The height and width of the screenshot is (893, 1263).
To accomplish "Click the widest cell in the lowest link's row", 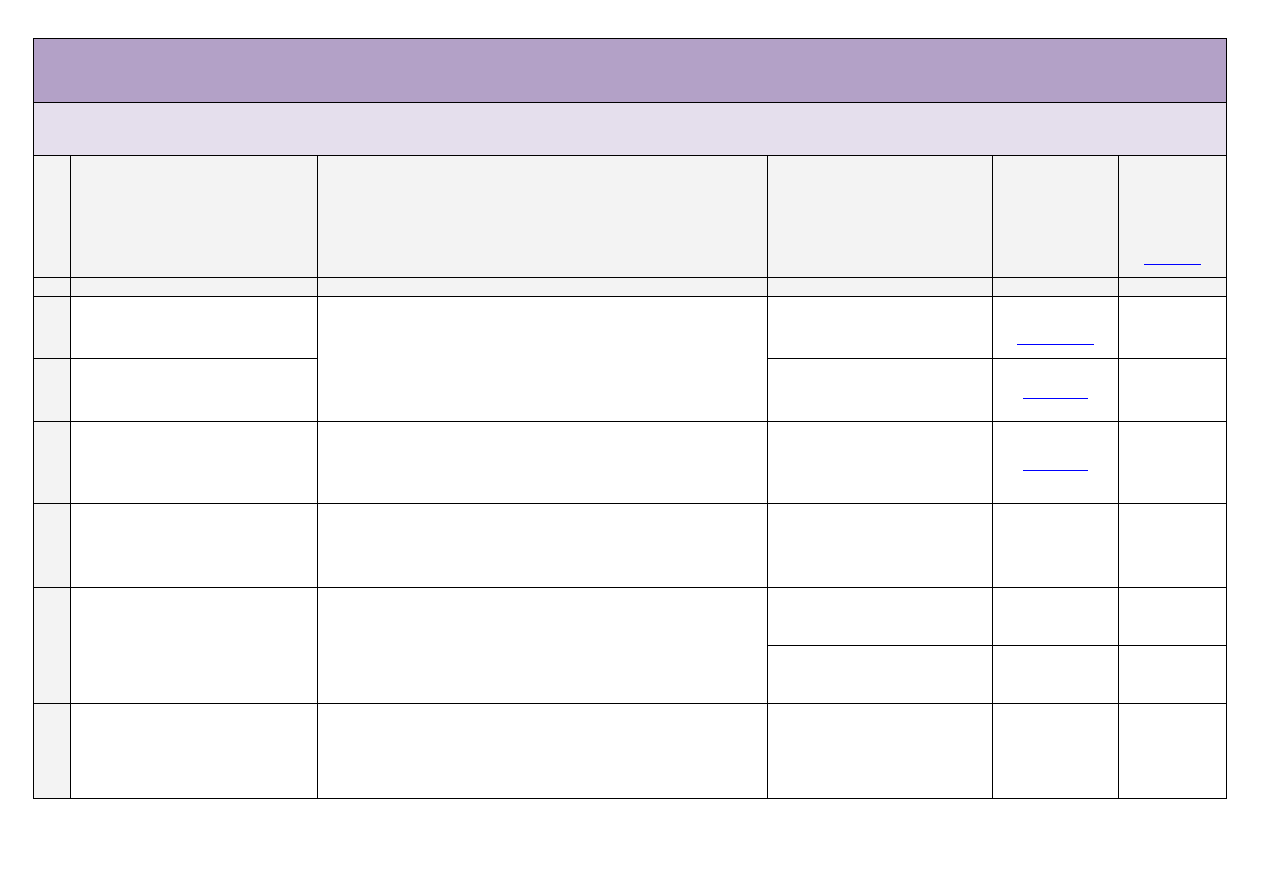I will (x=541, y=462).
